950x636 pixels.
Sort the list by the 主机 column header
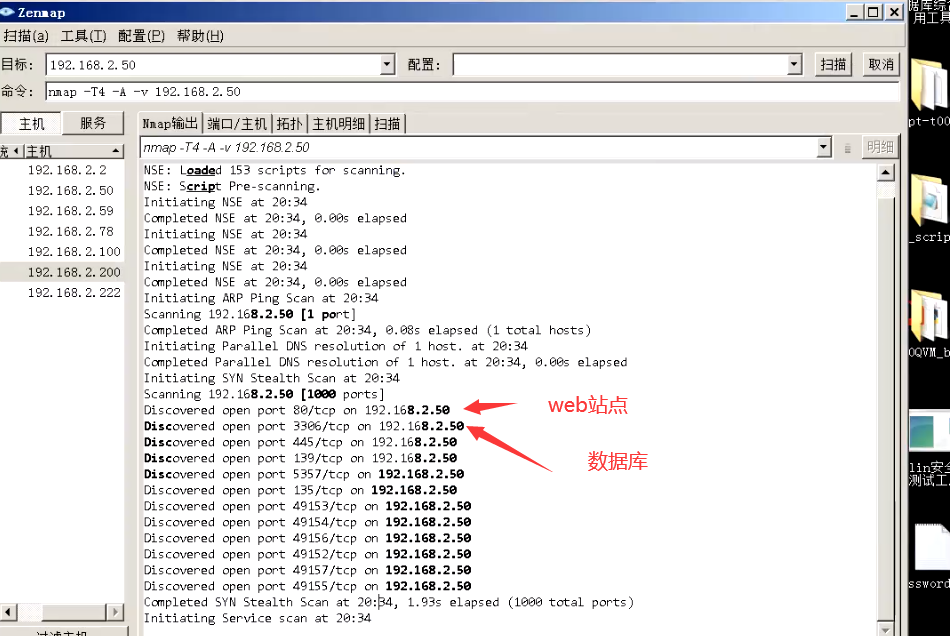(73, 151)
